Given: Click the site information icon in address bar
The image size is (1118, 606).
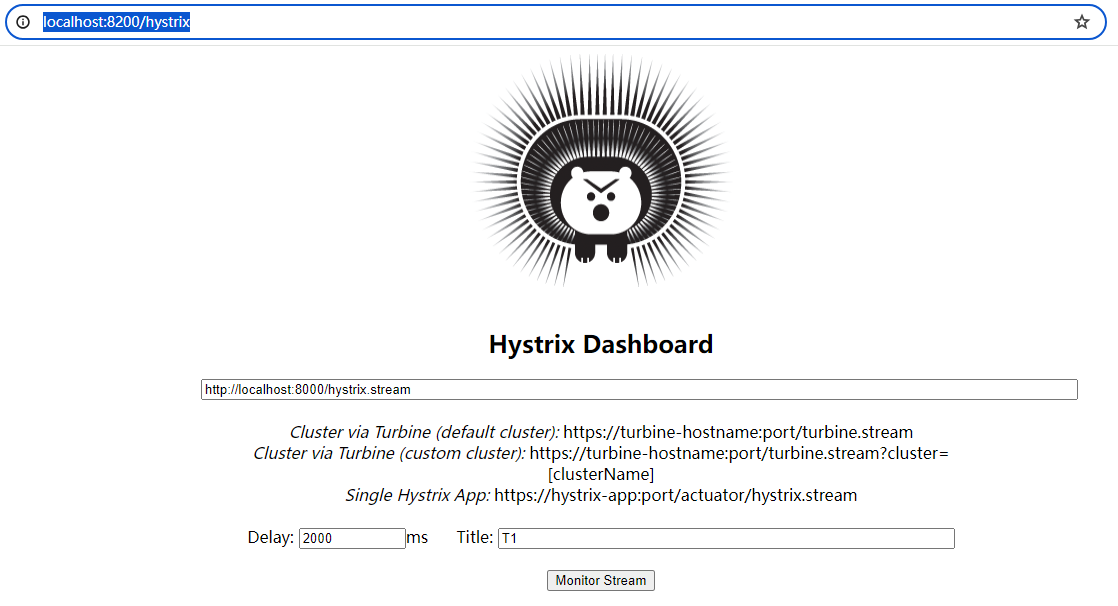Looking at the screenshot, I should 24,22.
